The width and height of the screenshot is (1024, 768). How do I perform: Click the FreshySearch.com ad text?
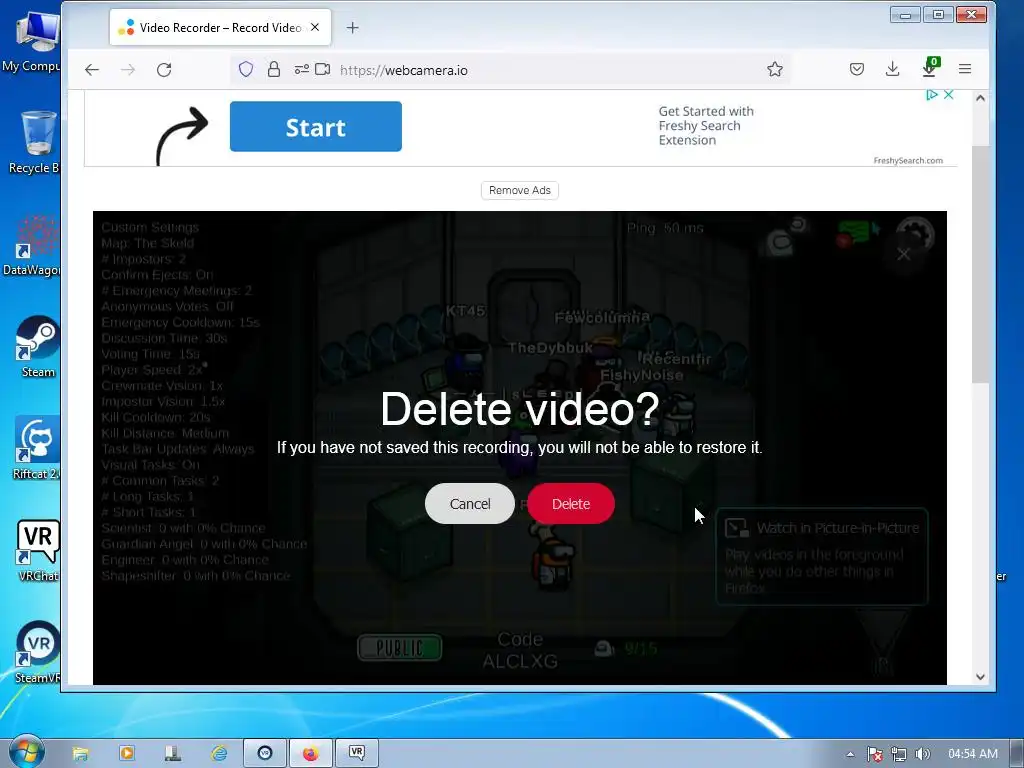pyautogui.click(x=908, y=161)
